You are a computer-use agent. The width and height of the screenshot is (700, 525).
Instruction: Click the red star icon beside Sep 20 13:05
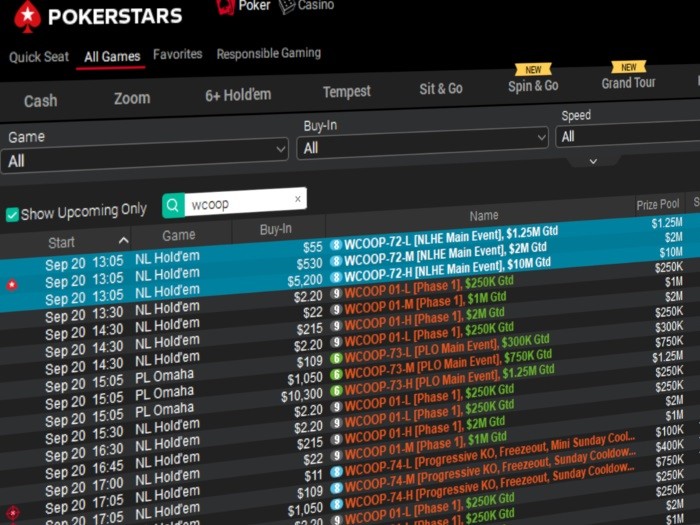[12, 284]
